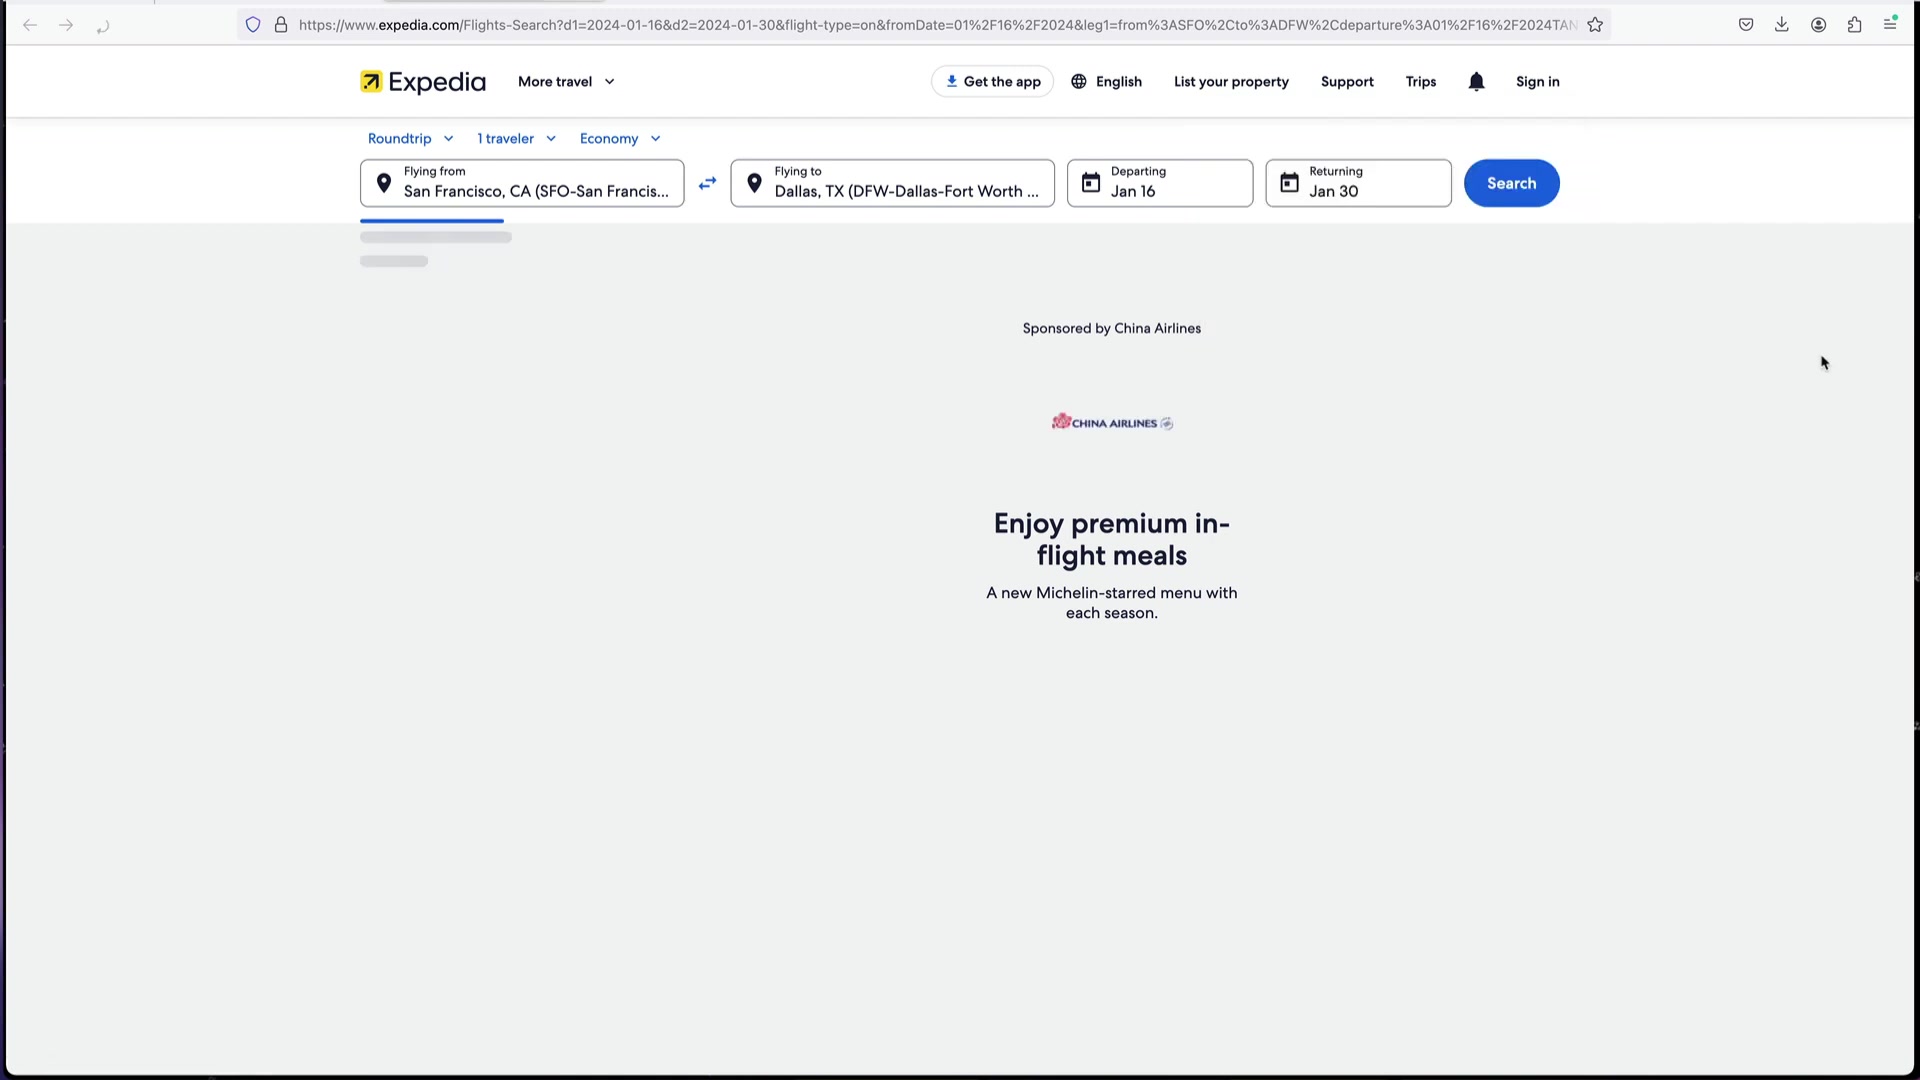This screenshot has width=1920, height=1080.
Task: Open browser downloads icon
Action: coord(1782,25)
